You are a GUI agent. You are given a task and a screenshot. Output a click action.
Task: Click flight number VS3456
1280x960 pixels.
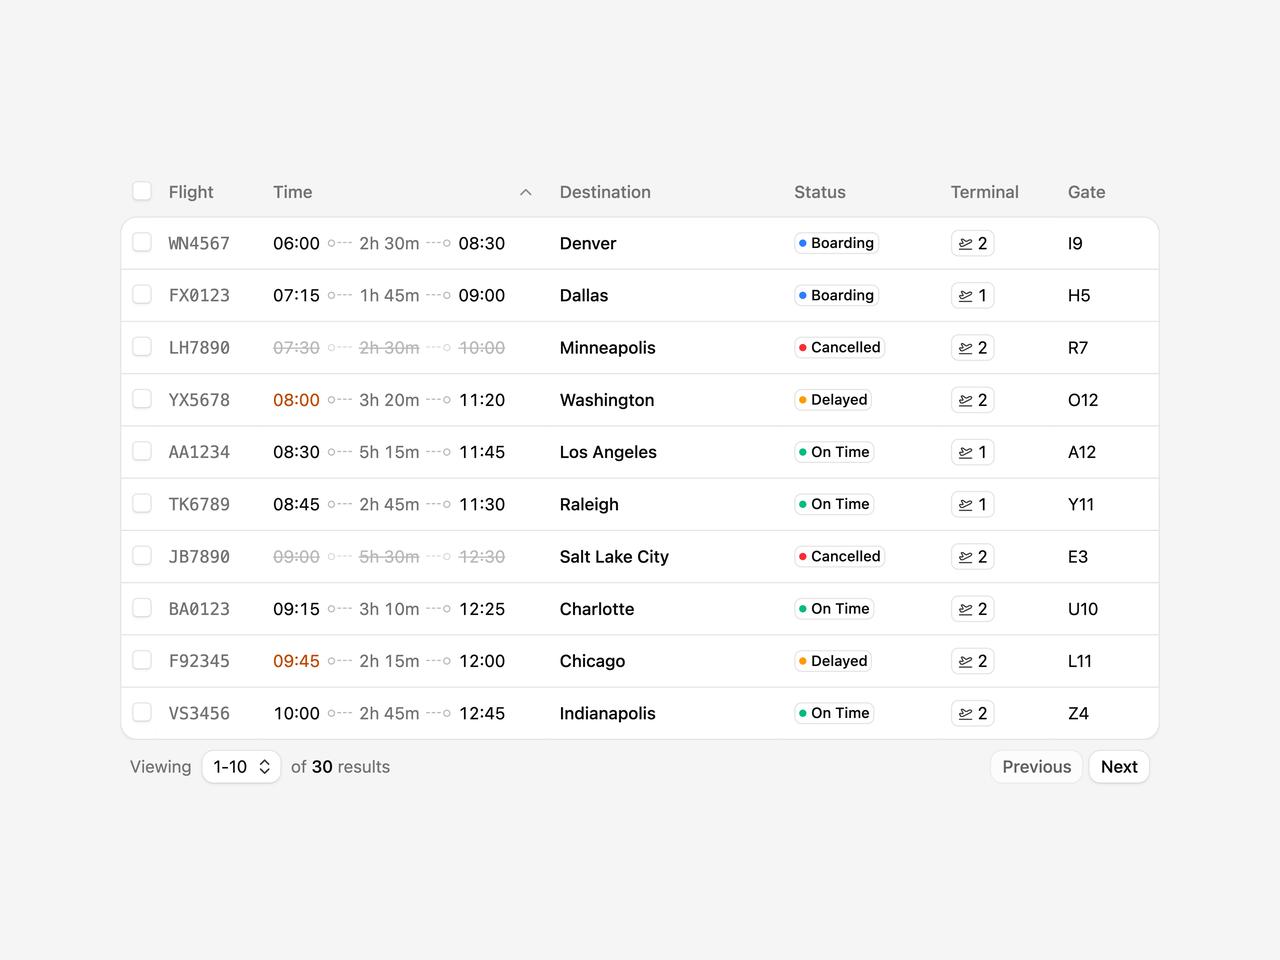199,713
